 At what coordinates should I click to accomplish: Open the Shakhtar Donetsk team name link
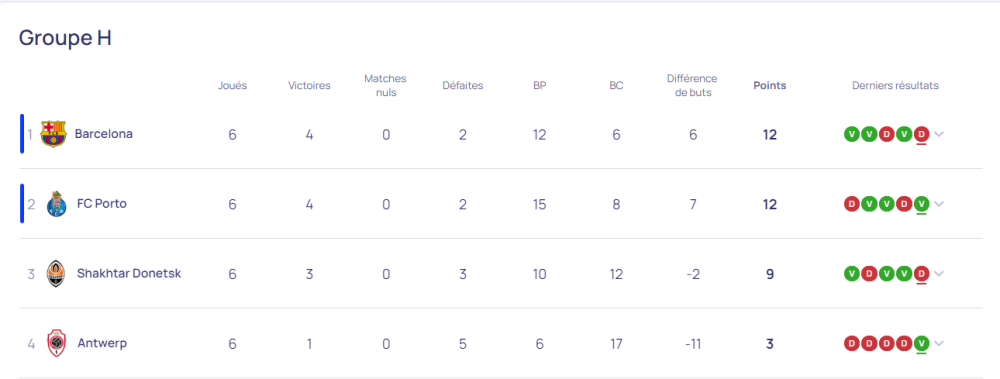tap(129, 273)
